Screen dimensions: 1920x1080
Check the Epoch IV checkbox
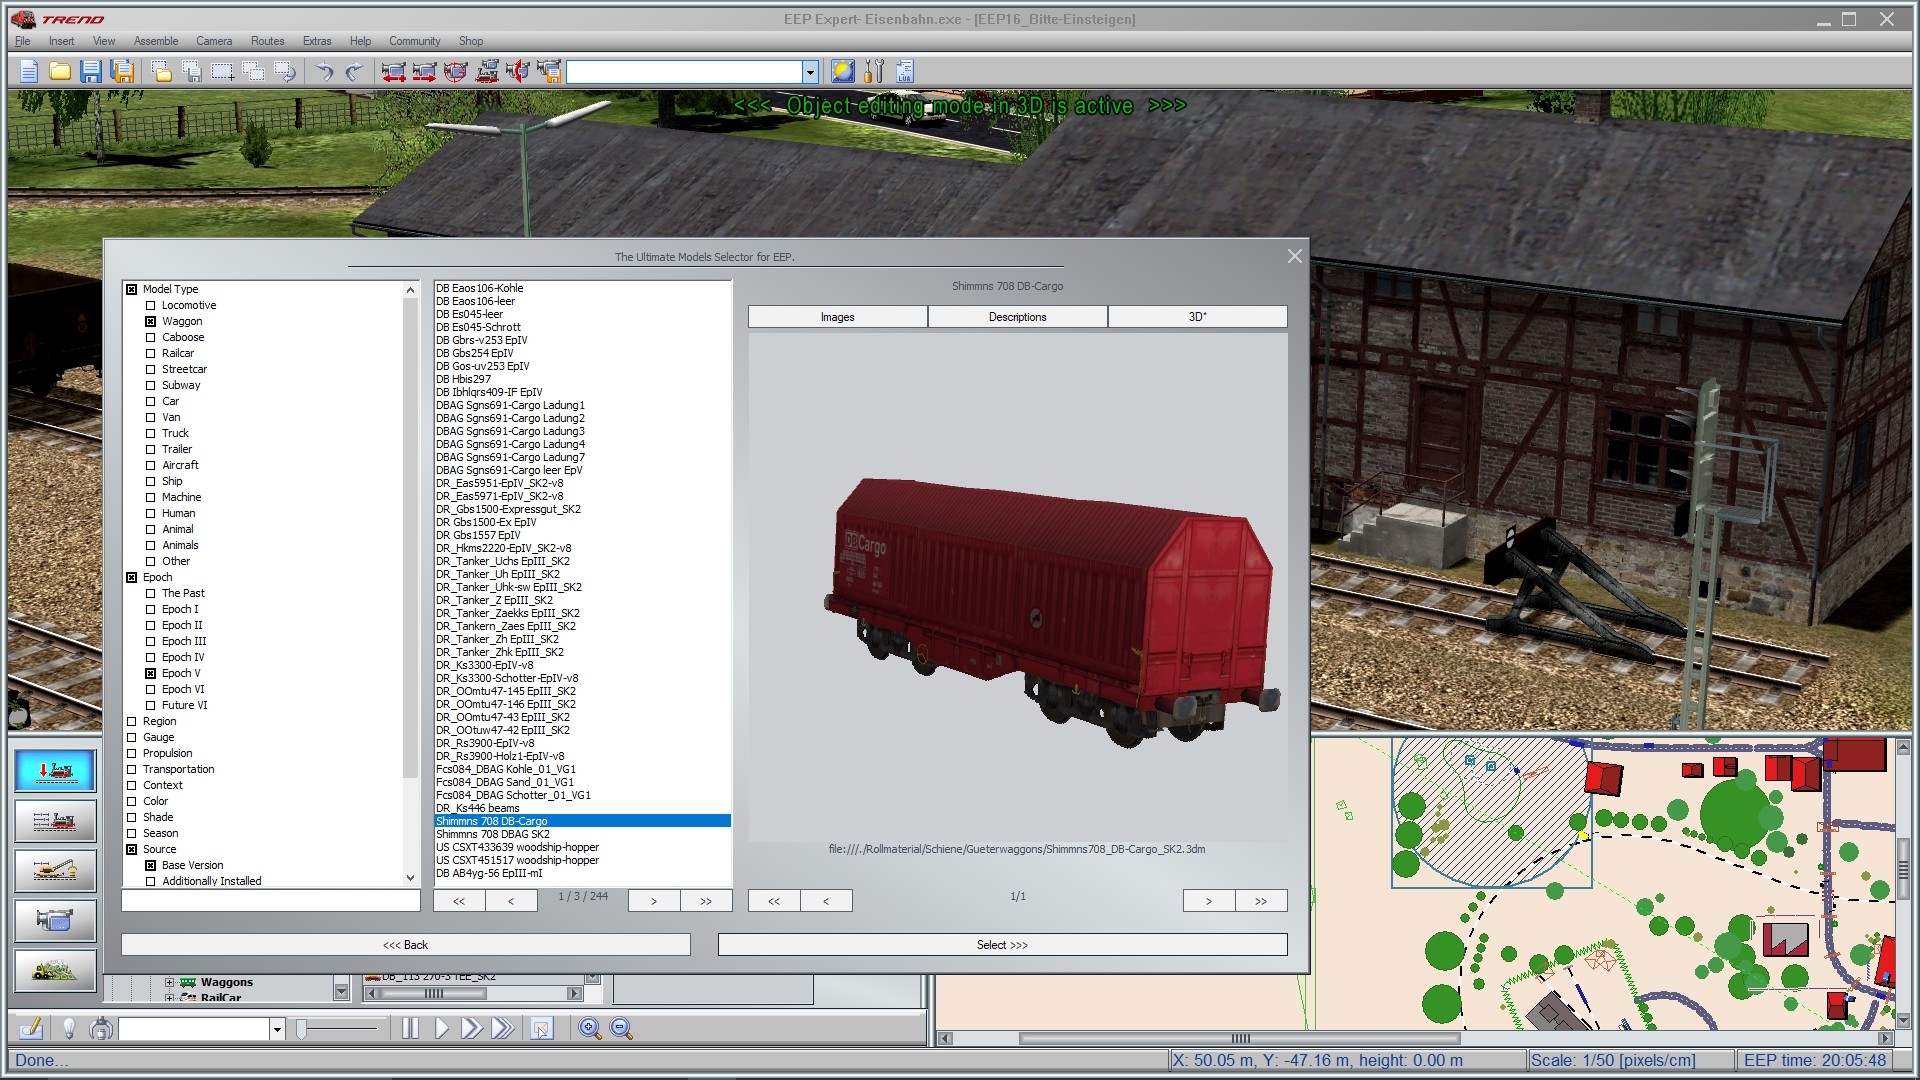pos(150,657)
